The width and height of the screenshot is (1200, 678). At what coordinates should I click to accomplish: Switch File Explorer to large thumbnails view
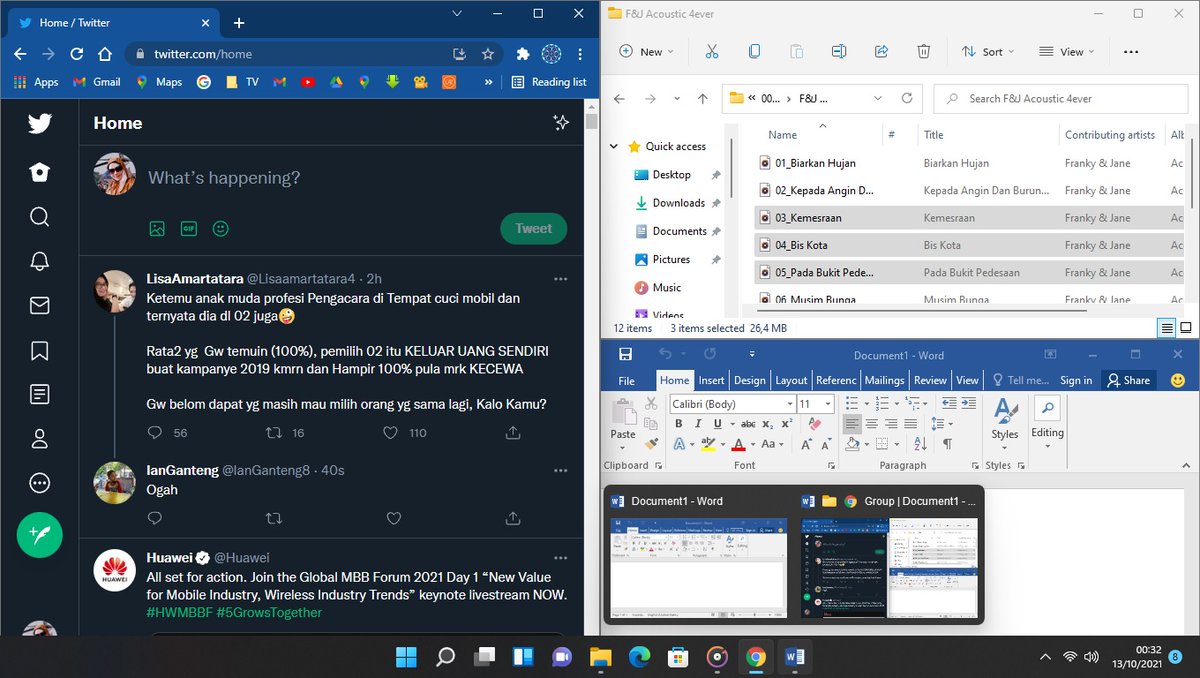pos(1185,328)
